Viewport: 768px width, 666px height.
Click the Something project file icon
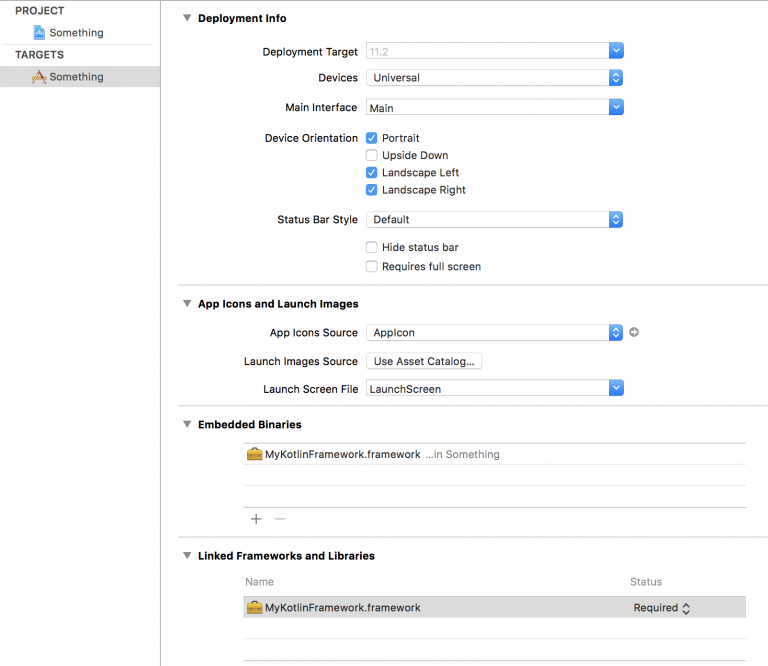click(x=39, y=32)
